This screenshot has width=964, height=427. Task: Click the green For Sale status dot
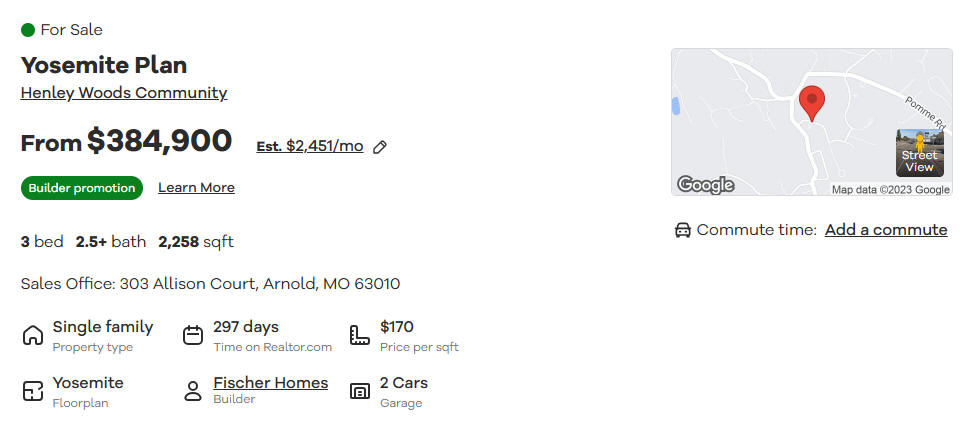[28, 29]
